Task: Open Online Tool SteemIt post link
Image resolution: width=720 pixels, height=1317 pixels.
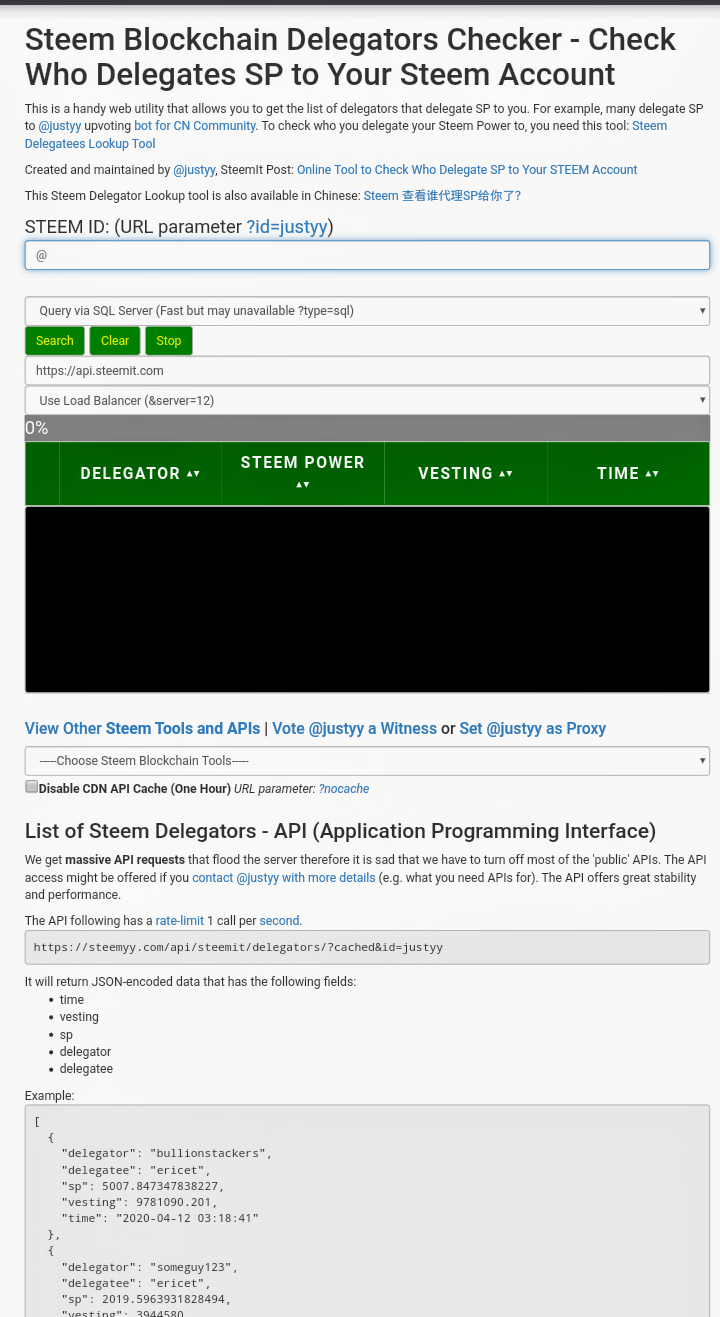Action: tap(467, 170)
